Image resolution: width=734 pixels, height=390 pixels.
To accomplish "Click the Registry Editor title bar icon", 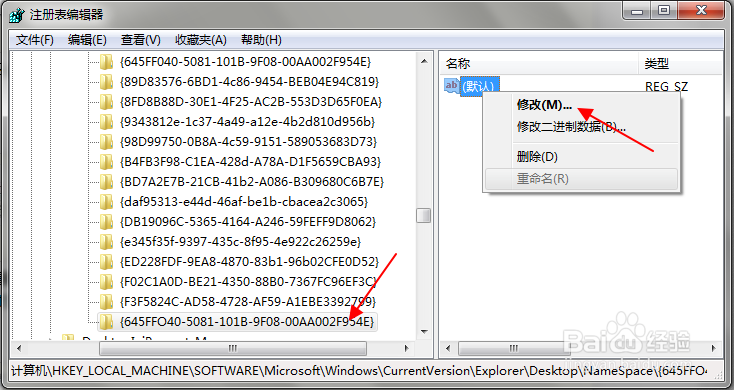I will [x=17, y=15].
